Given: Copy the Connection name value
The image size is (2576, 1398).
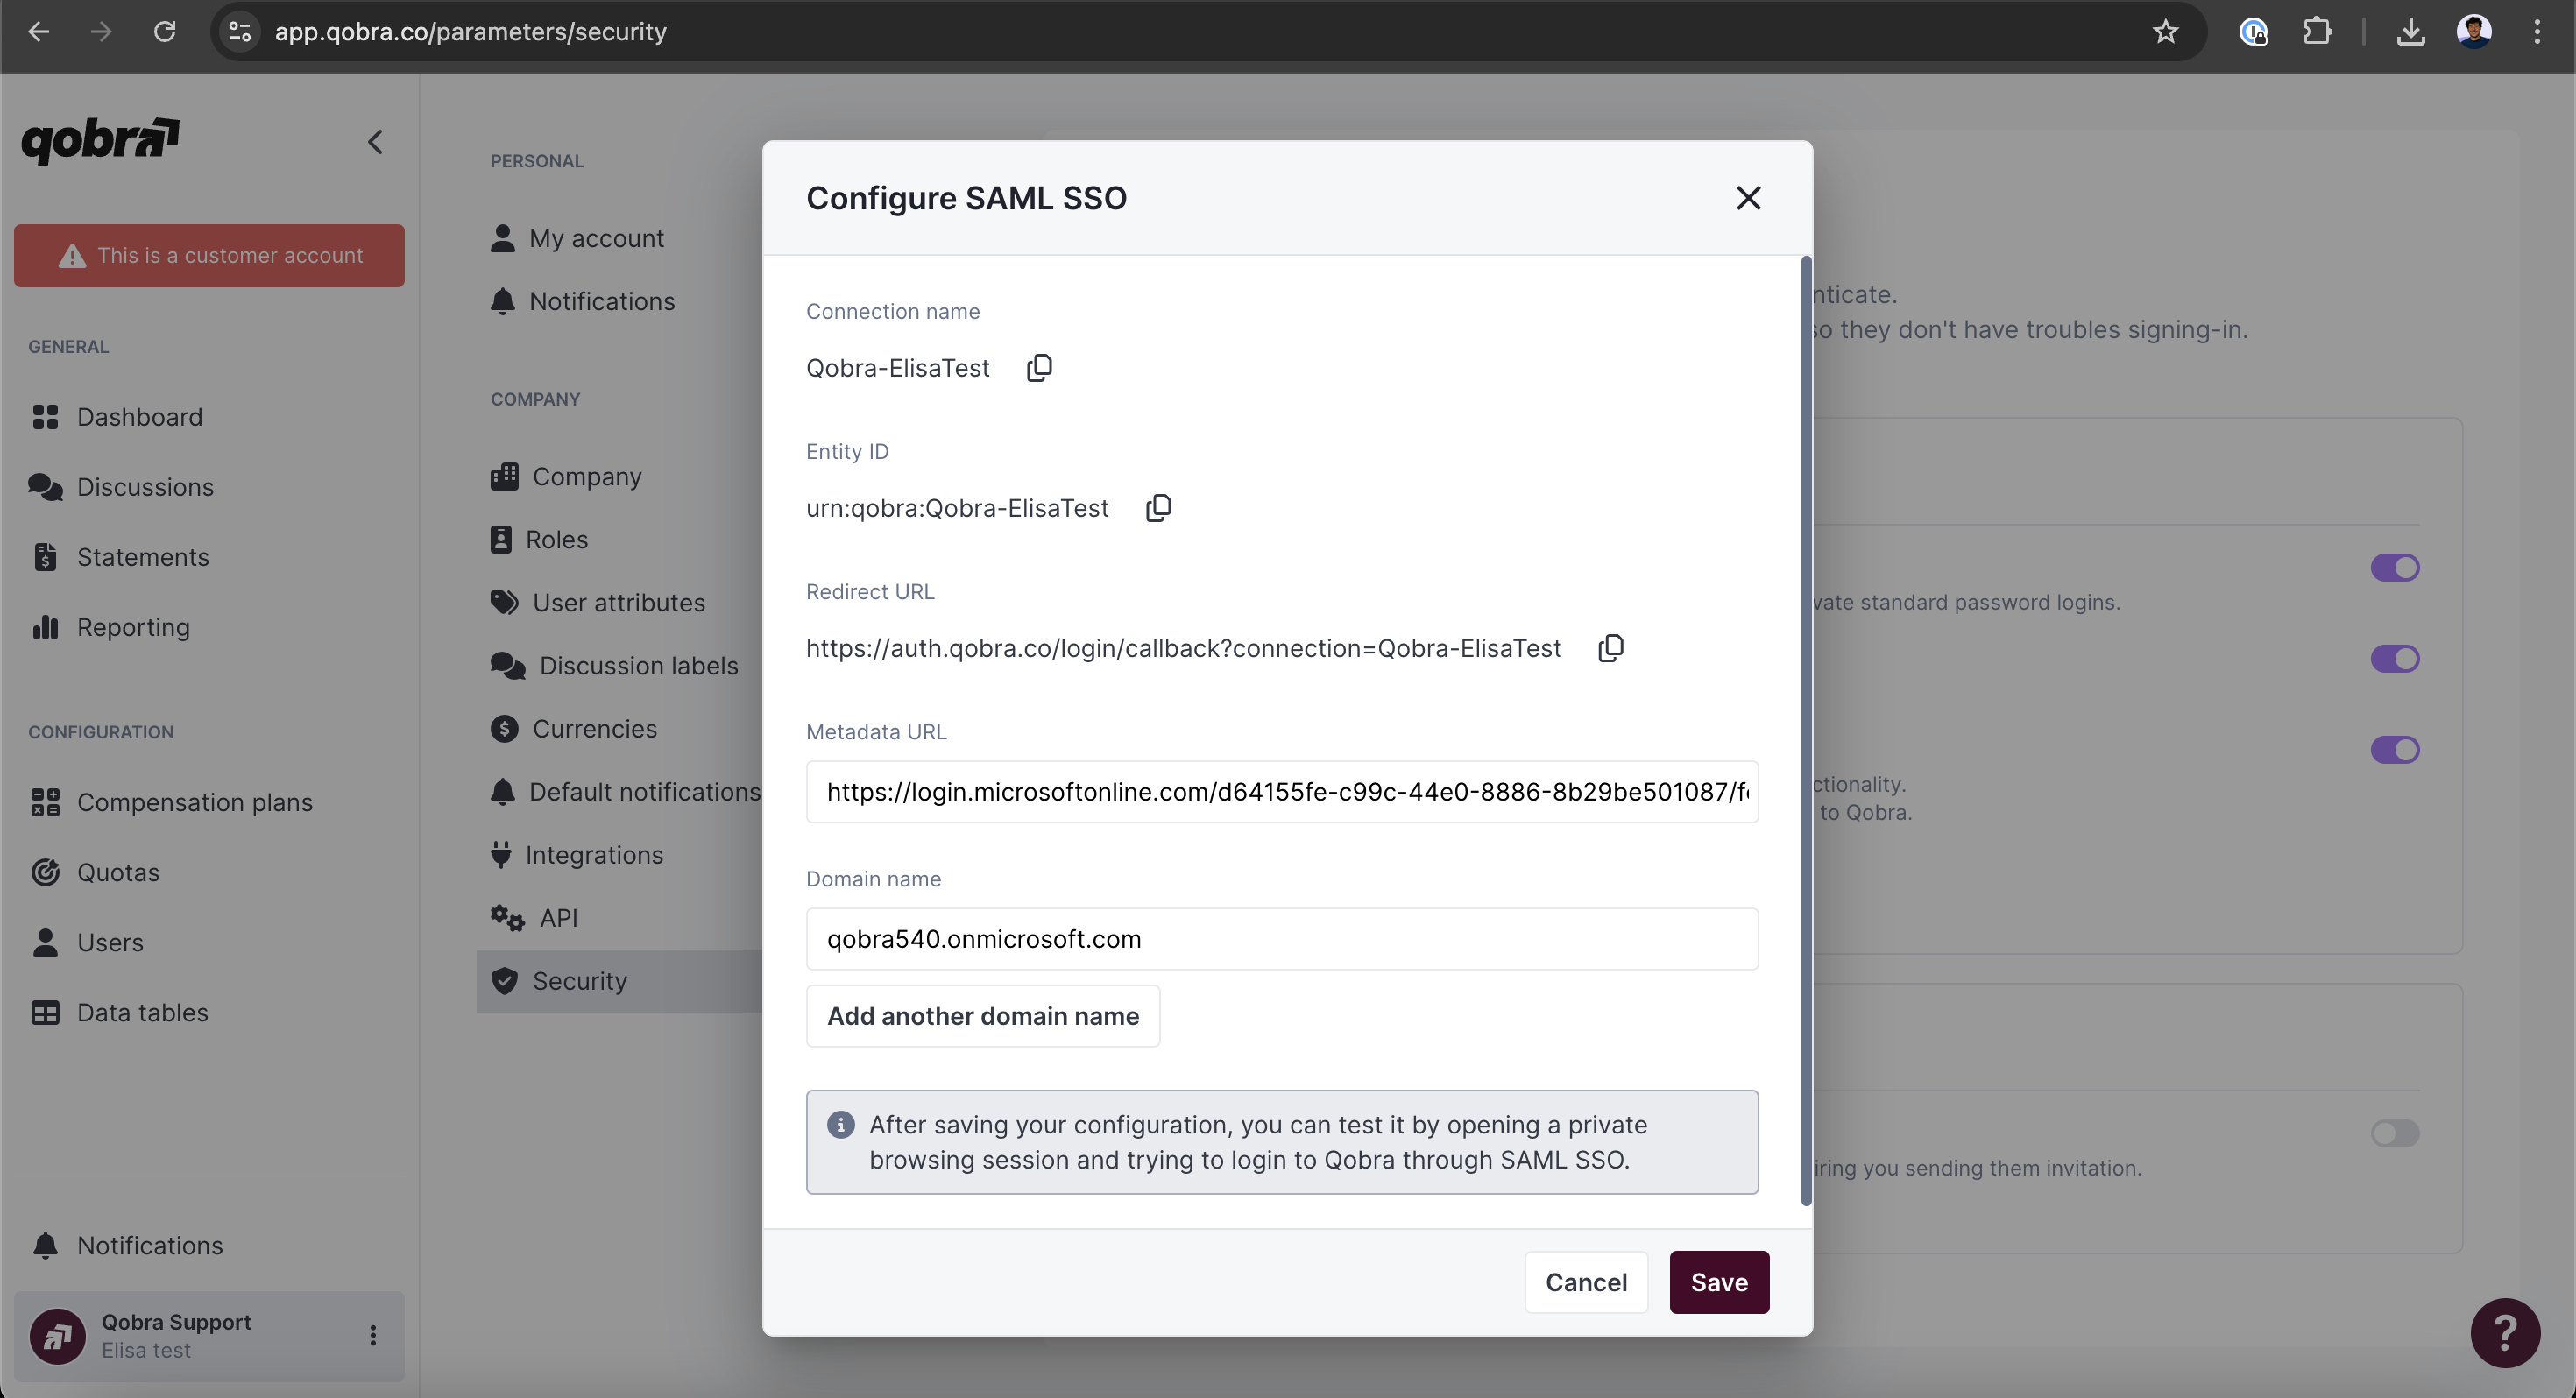Looking at the screenshot, I should [x=1039, y=368].
